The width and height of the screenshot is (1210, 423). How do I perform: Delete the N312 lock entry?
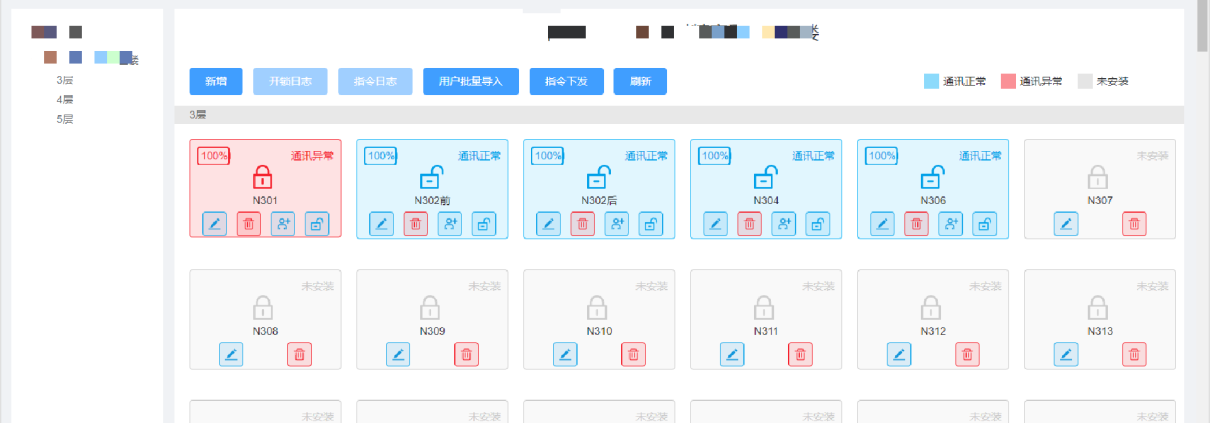click(967, 354)
